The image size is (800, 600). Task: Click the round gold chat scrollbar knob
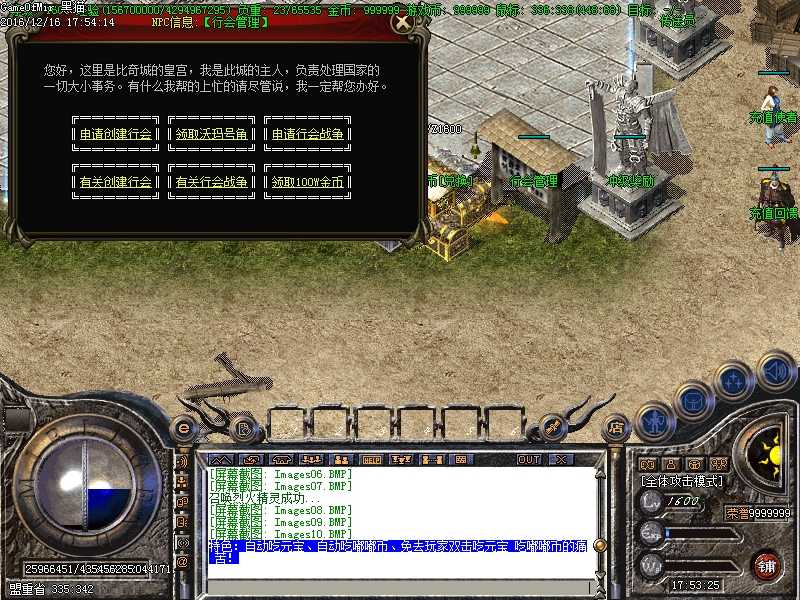point(601,545)
